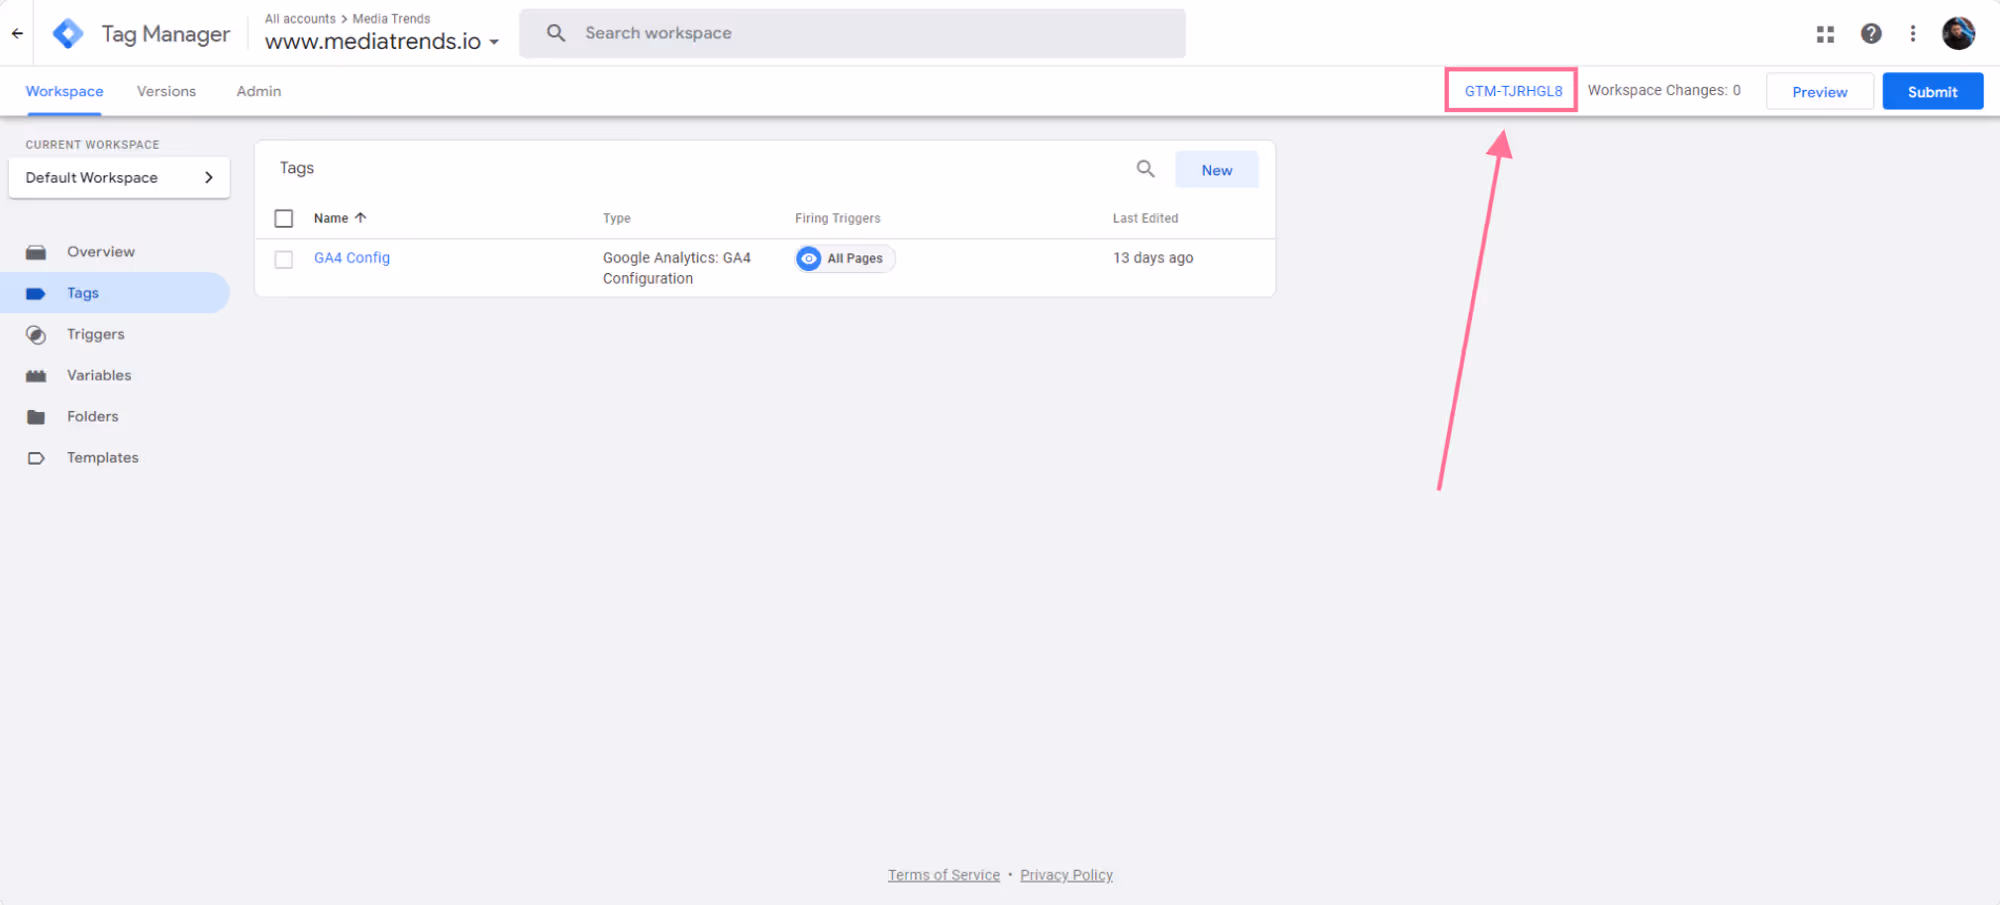Select Tags in the sidebar
Image resolution: width=2000 pixels, height=905 pixels.
(x=115, y=293)
